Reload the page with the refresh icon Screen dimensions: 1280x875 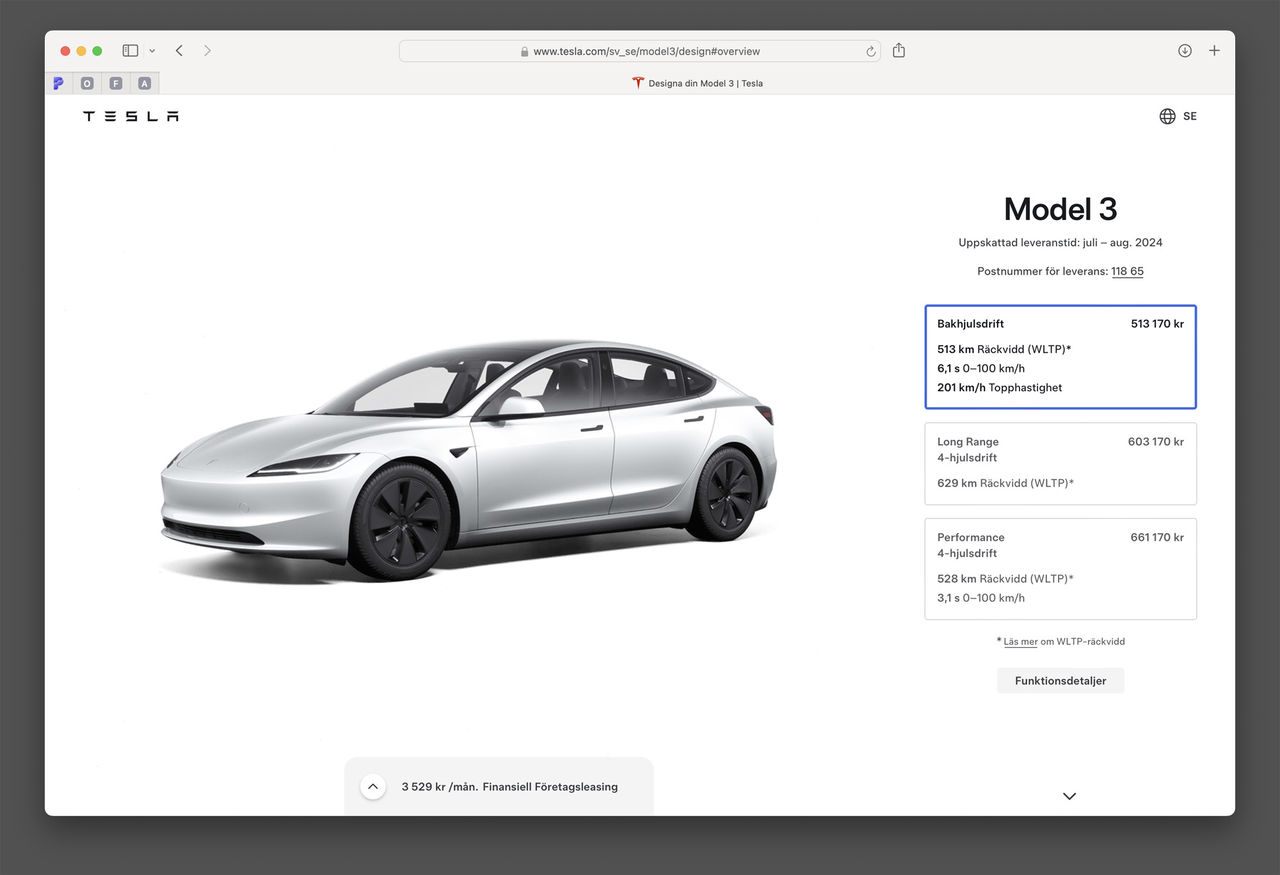869,51
